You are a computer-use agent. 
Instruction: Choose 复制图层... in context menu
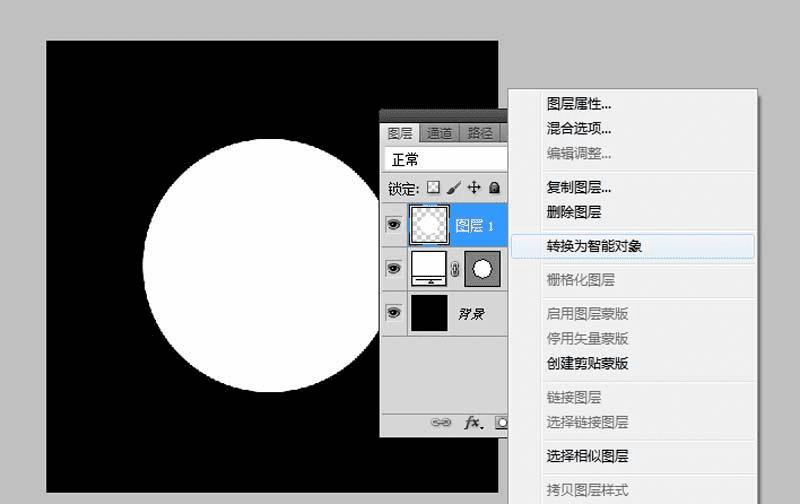tap(579, 188)
